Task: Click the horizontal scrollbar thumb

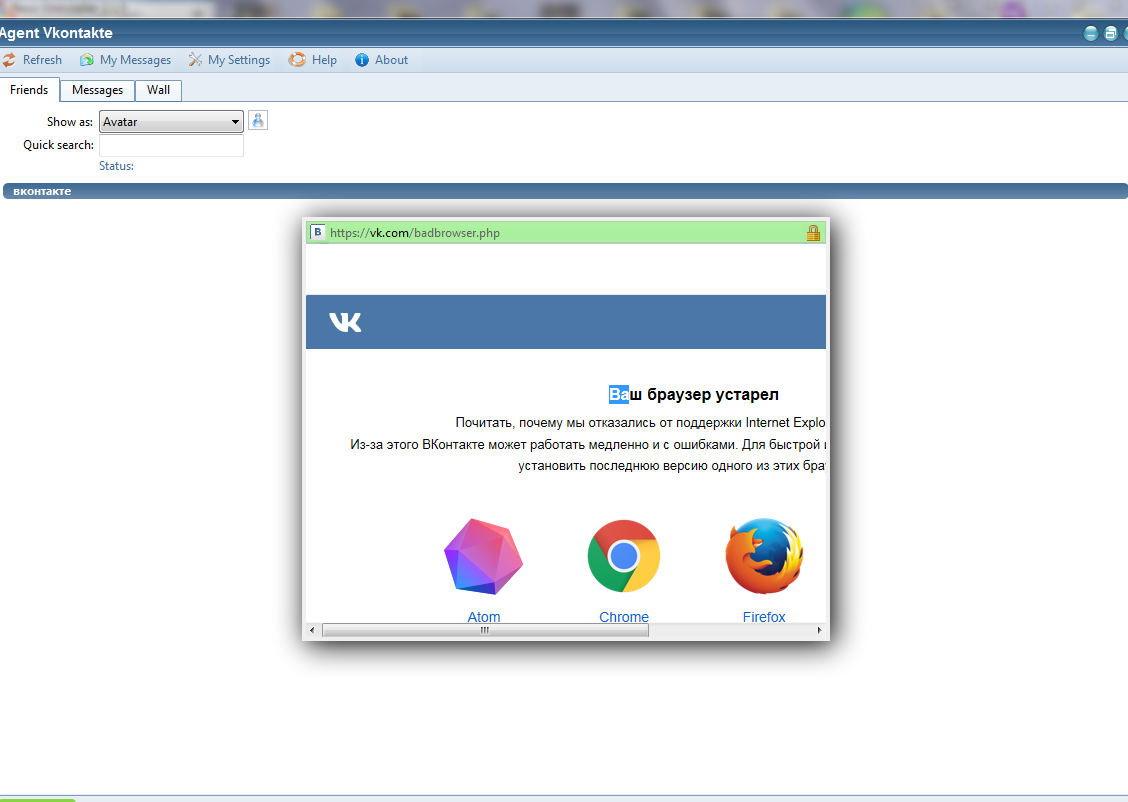Action: pos(486,630)
